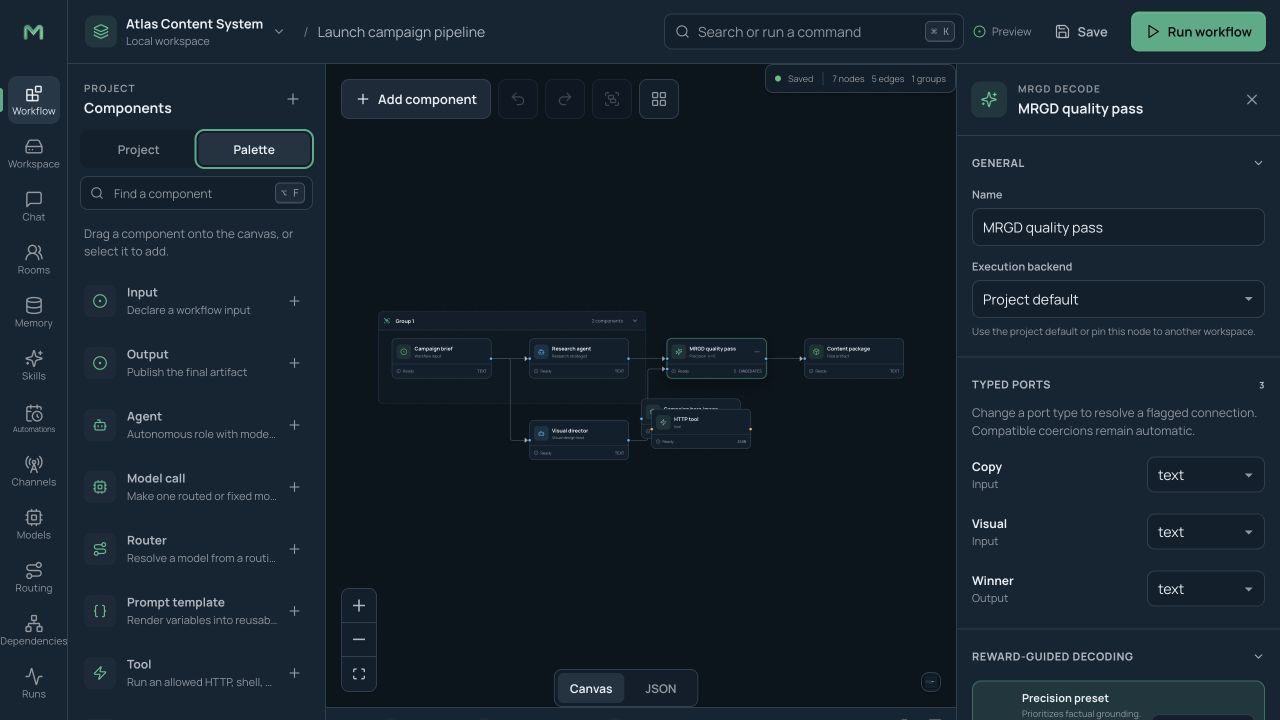The height and width of the screenshot is (720, 1280).
Task: Add the Agent component with its plus
Action: pyautogui.click(x=294, y=425)
